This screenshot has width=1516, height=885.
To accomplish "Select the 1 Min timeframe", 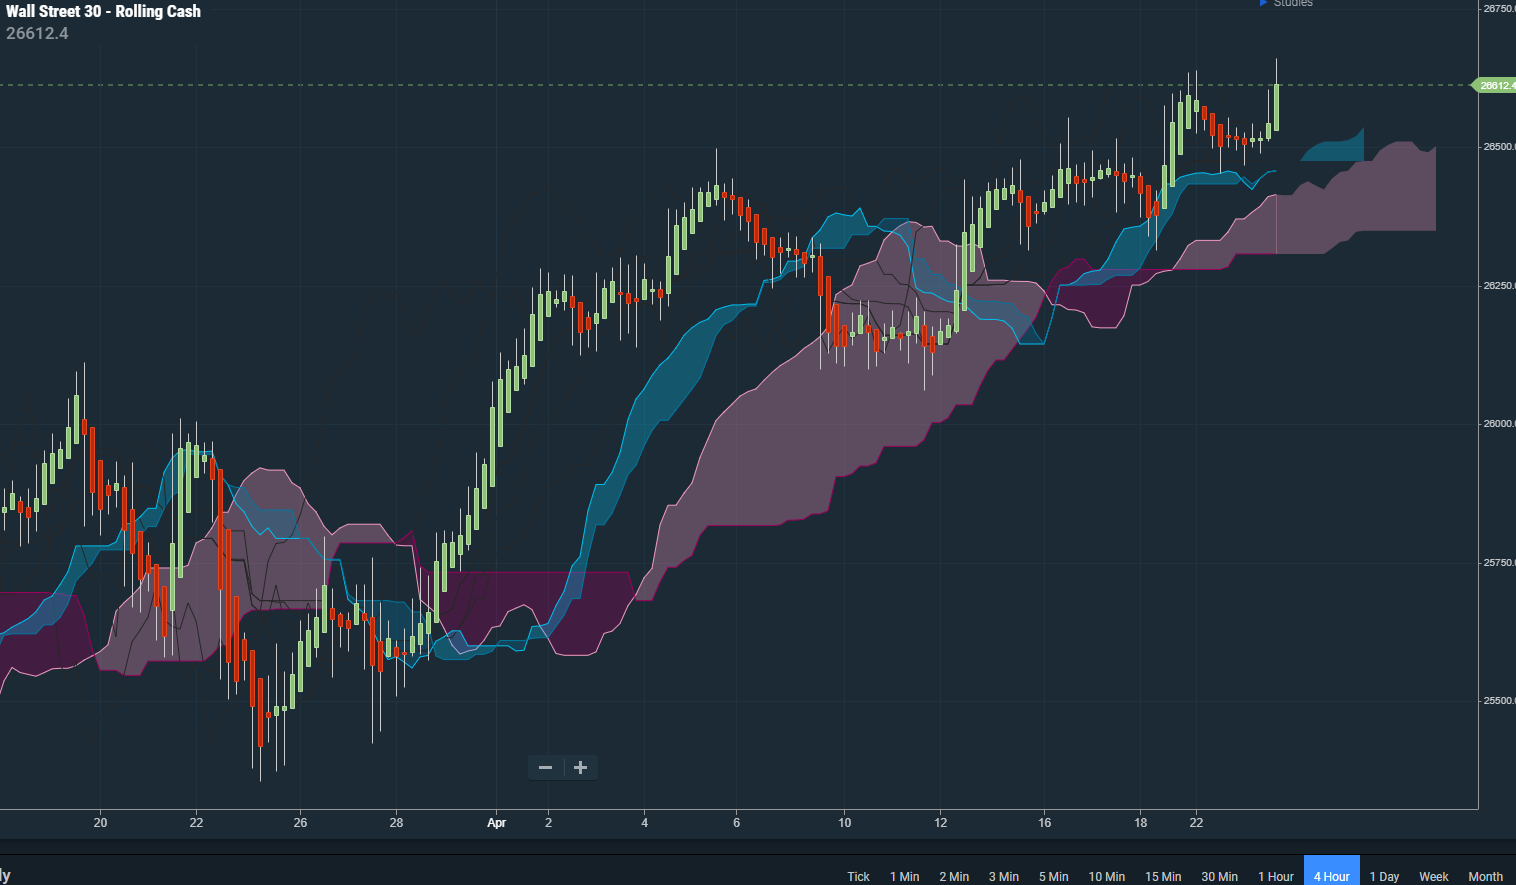I will [x=905, y=876].
